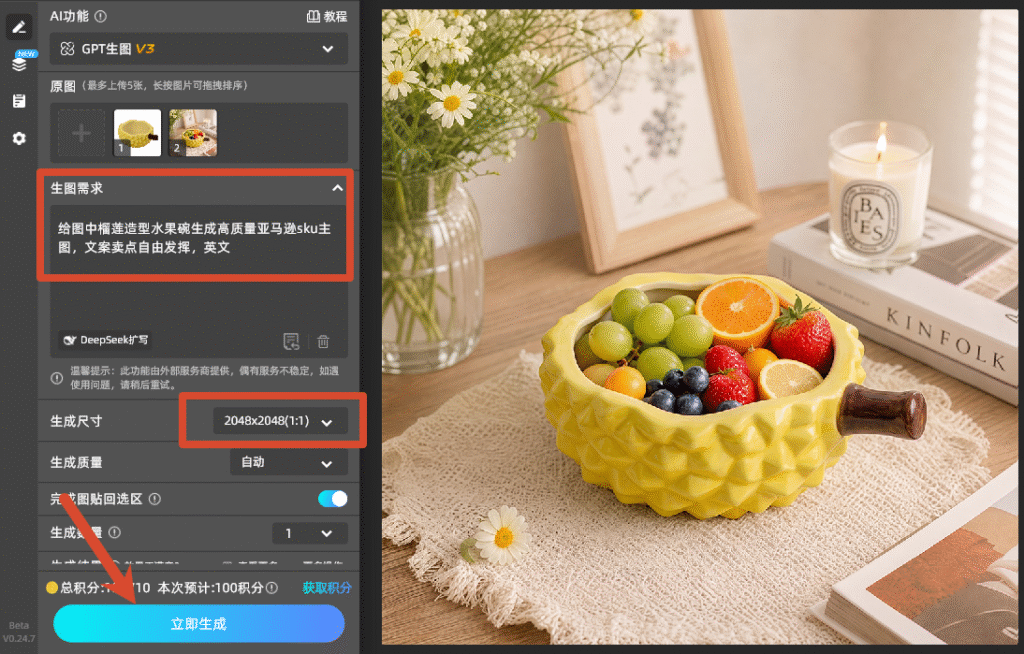Click the yellow coin icon beside 总积分
Image resolution: width=1024 pixels, height=654 pixels.
click(x=52, y=587)
